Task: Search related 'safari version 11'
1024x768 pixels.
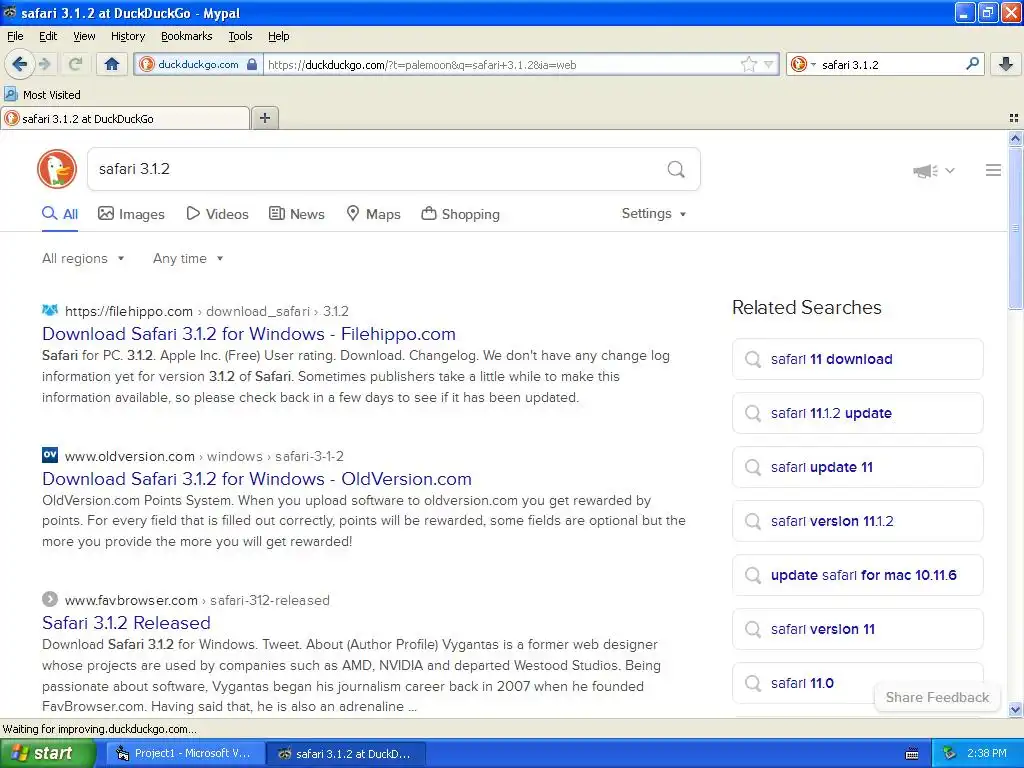Action: (x=857, y=629)
